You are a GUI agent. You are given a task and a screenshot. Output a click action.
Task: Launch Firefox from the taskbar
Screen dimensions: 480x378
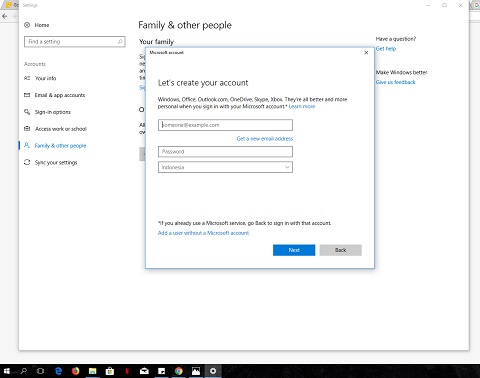pyautogui.click(x=75, y=371)
